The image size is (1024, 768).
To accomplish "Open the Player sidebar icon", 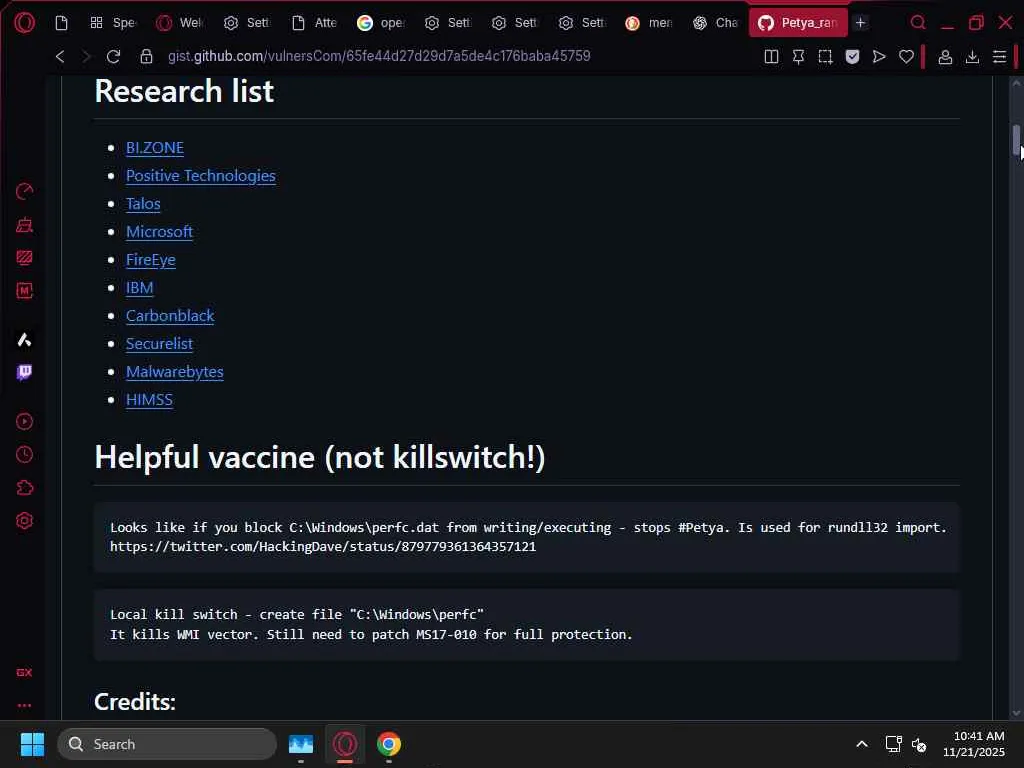I will [x=24, y=421].
